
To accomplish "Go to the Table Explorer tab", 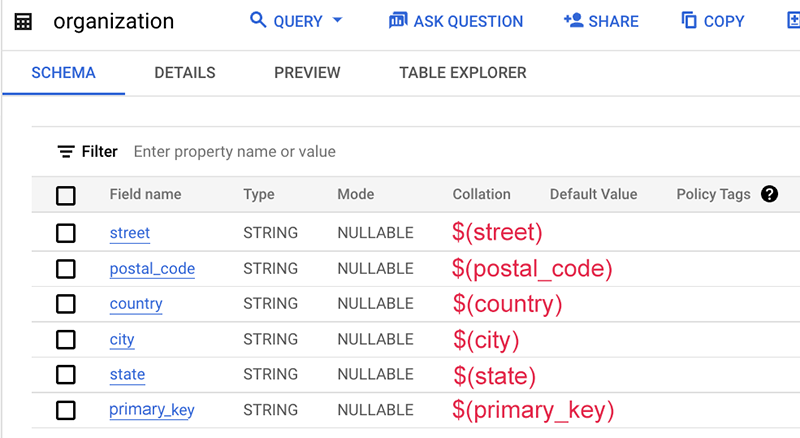I will click(462, 73).
